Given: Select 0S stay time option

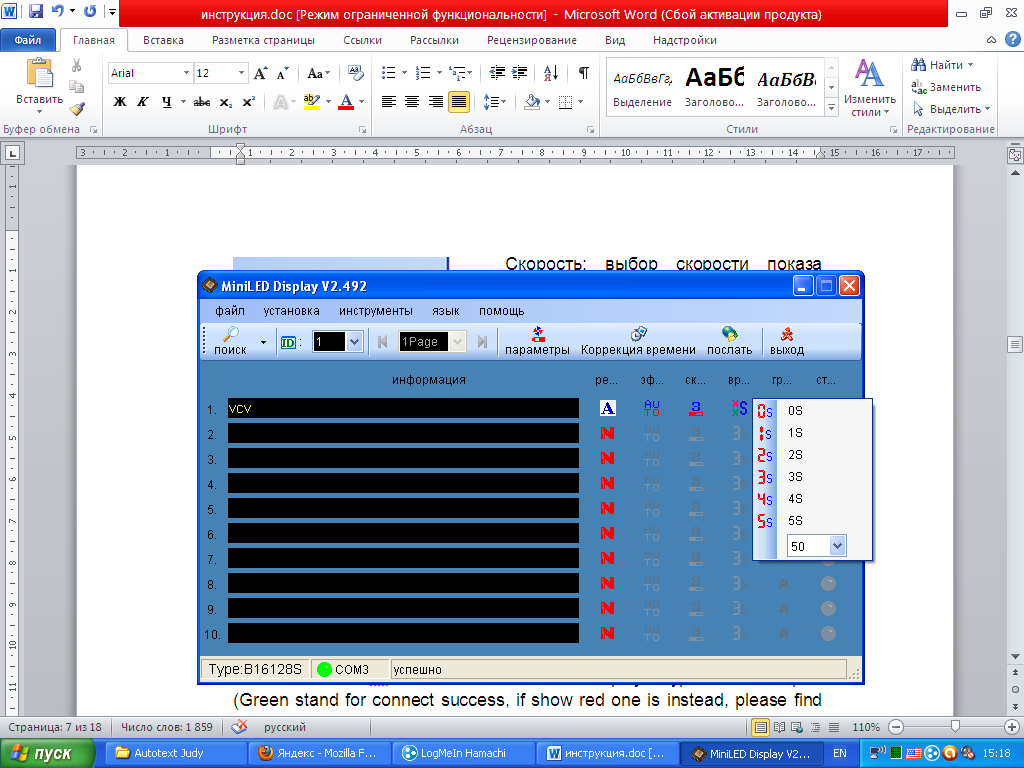Looking at the screenshot, I should click(812, 411).
